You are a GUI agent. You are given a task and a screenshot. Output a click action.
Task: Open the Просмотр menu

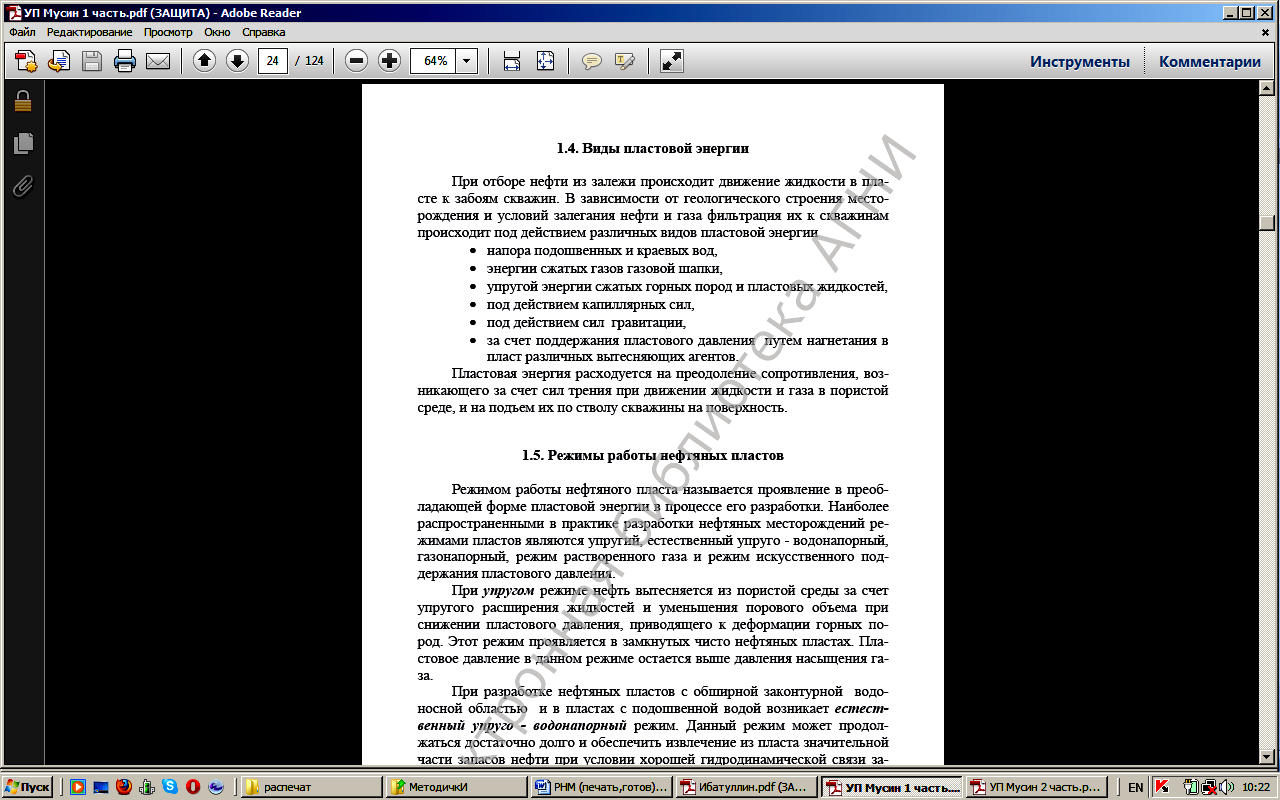pyautogui.click(x=167, y=32)
